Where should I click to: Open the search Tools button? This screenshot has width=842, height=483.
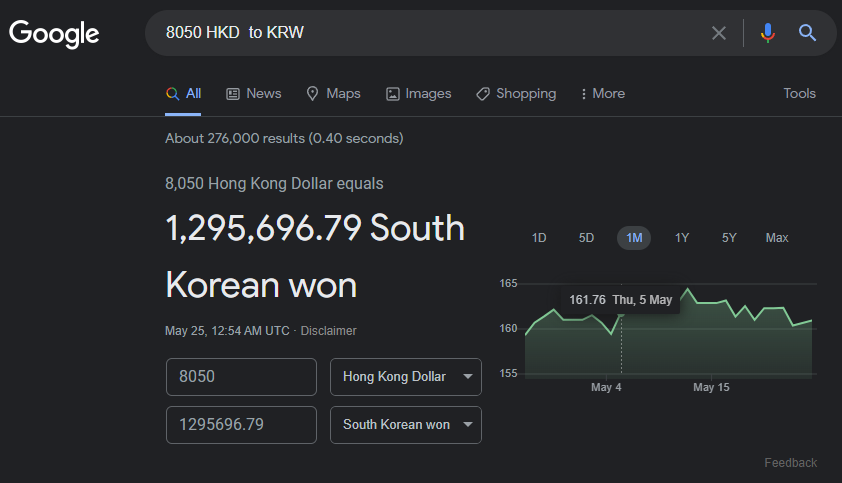799,93
